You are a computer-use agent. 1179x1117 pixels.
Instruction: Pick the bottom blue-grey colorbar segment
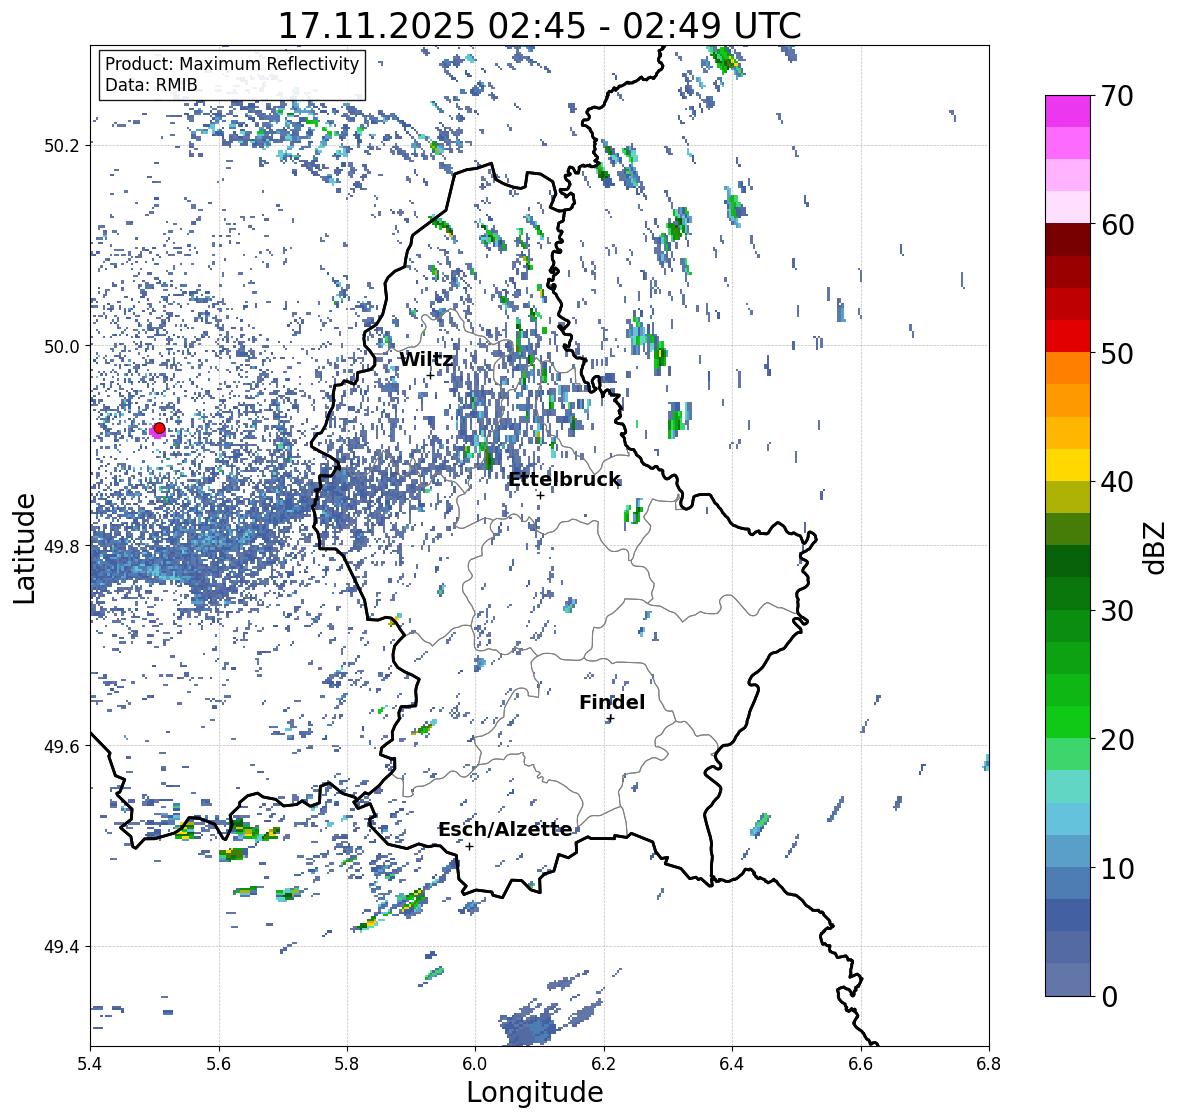[x=1068, y=980]
